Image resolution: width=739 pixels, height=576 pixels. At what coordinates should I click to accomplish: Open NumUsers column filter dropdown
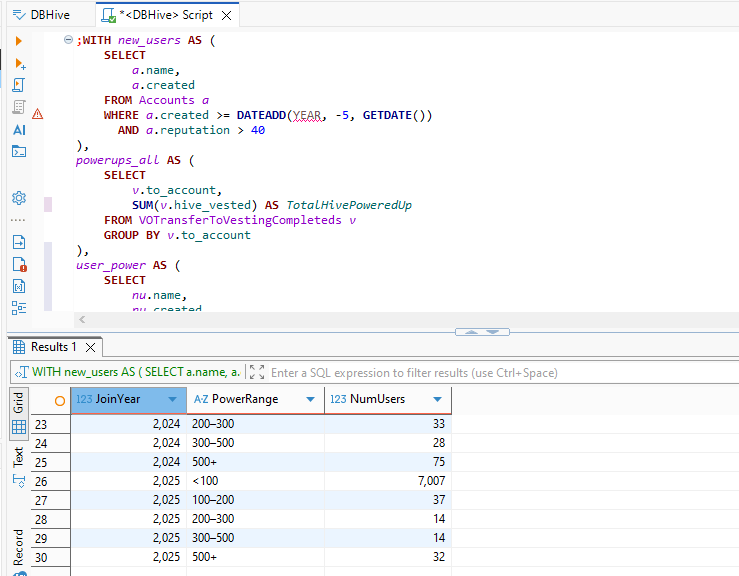(x=437, y=399)
